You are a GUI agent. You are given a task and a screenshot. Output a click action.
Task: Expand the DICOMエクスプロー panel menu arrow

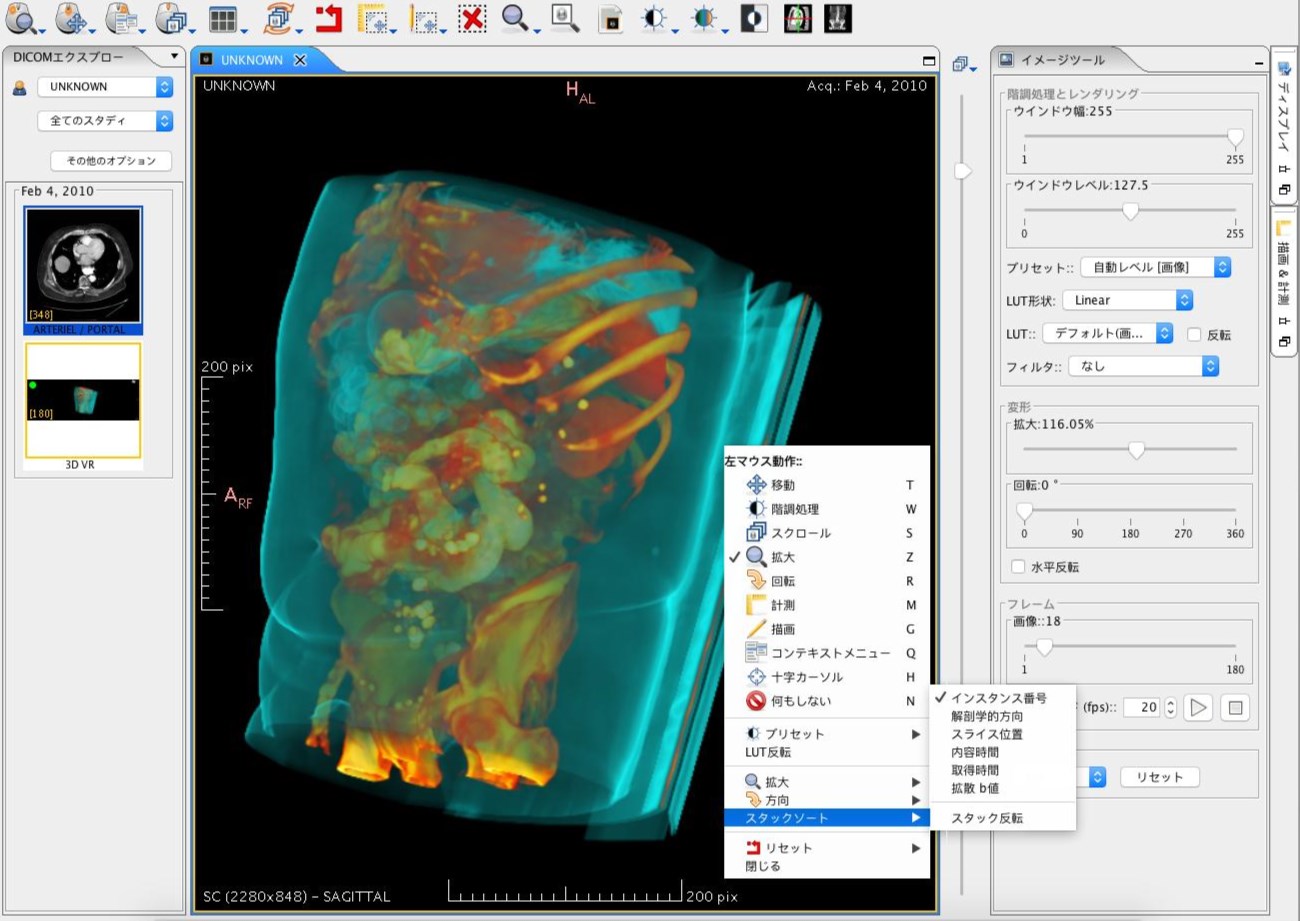pyautogui.click(x=174, y=57)
